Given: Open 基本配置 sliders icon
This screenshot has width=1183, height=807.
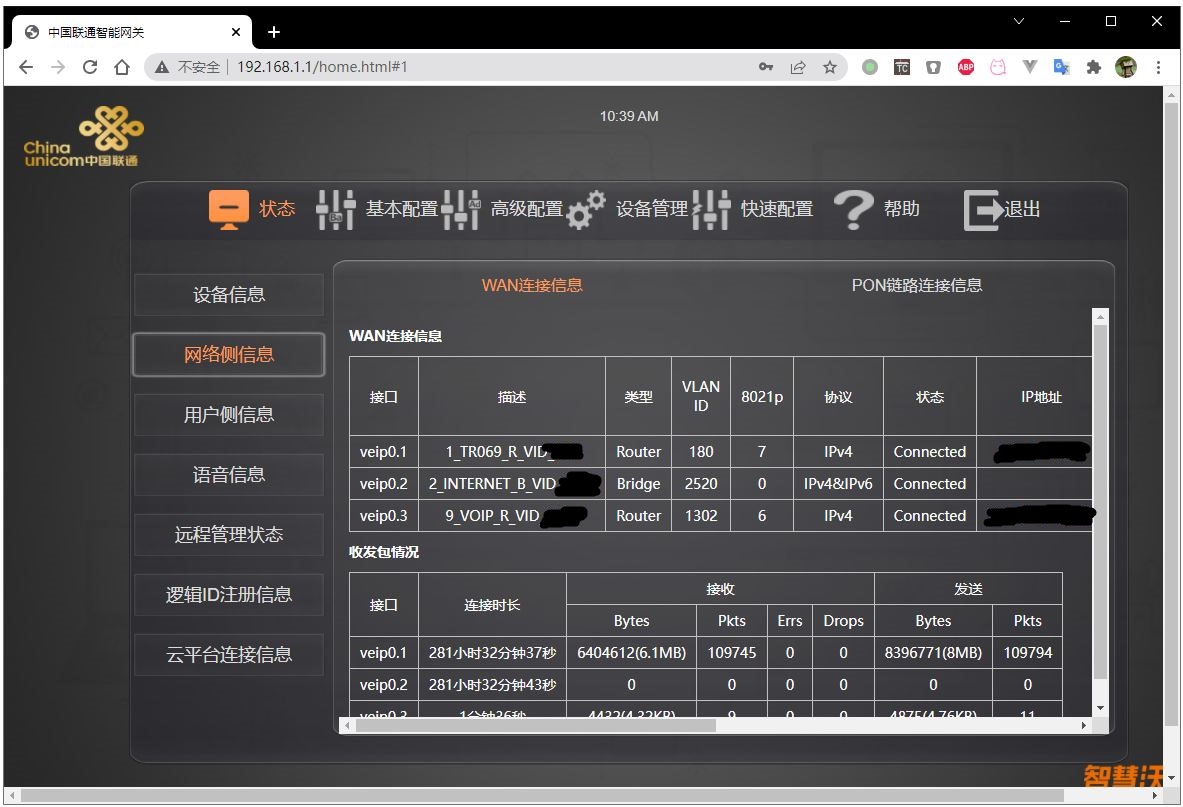Looking at the screenshot, I should pyautogui.click(x=336, y=209).
